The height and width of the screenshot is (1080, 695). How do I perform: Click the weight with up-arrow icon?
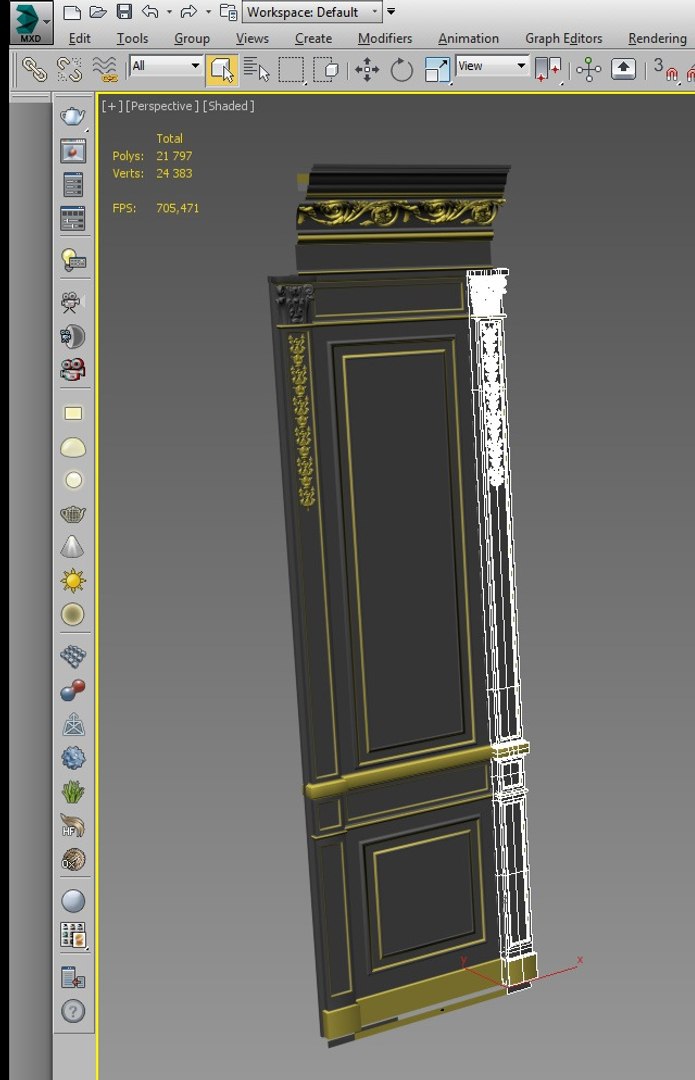click(73, 725)
